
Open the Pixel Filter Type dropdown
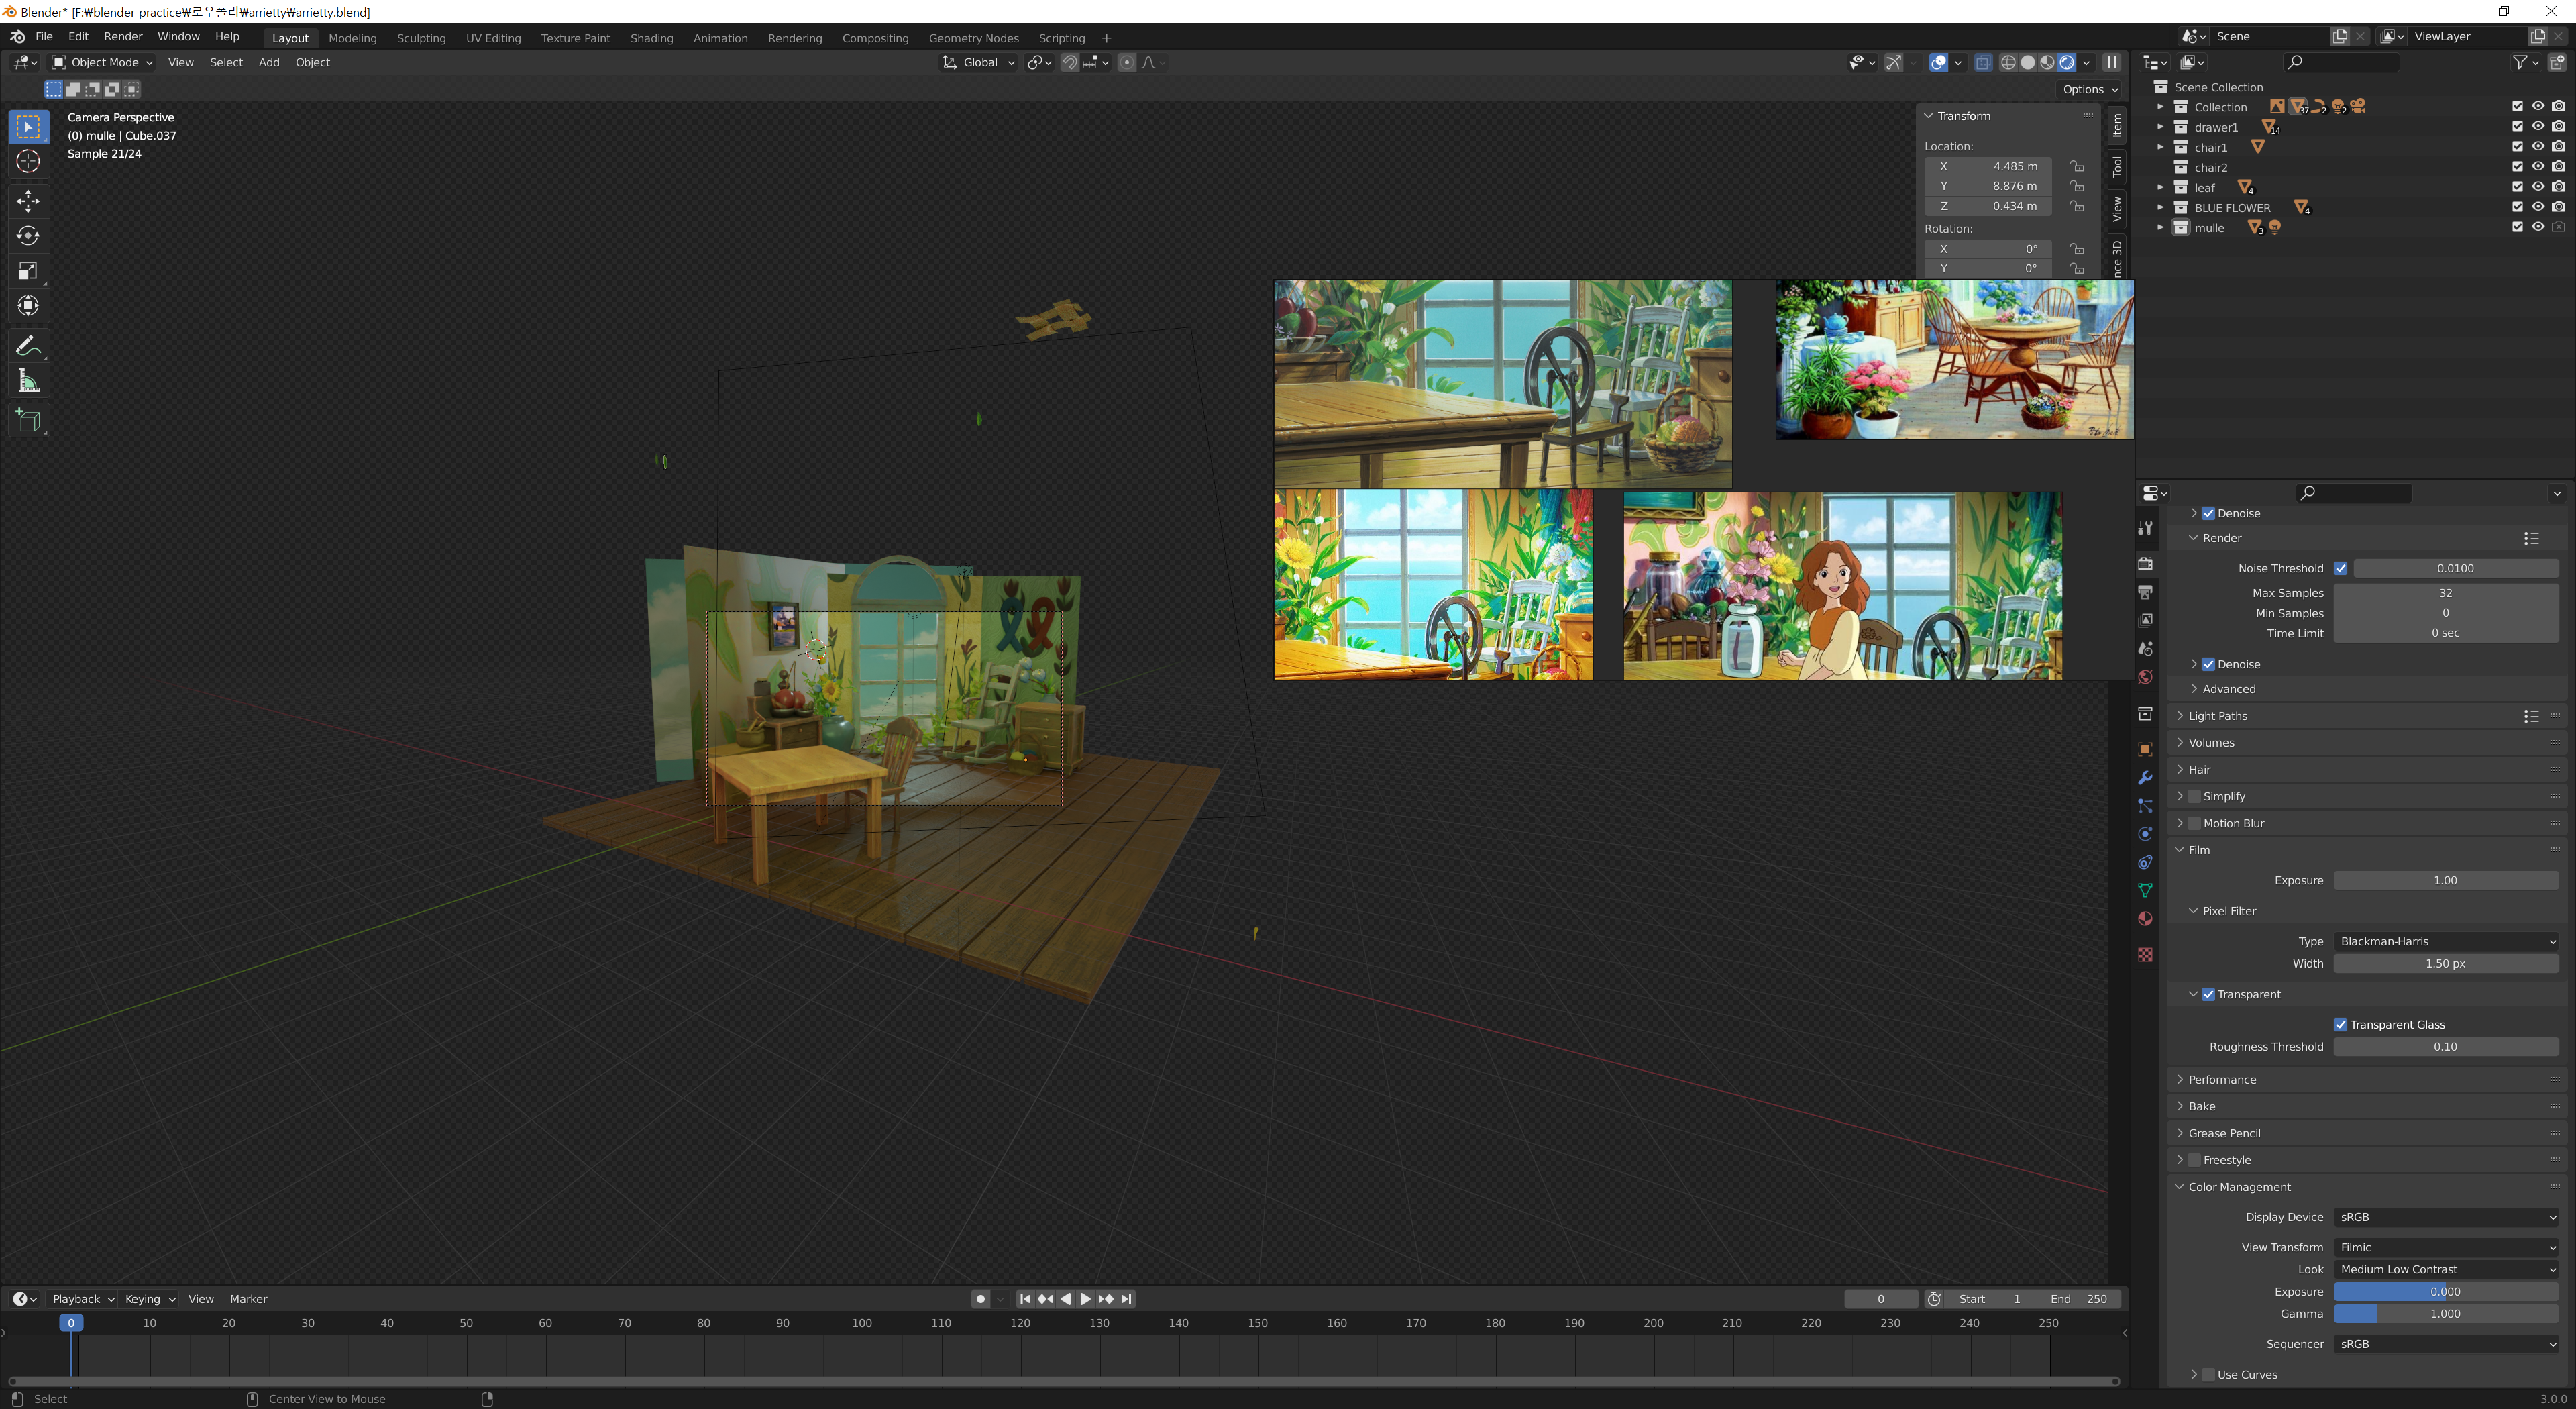(2445, 941)
